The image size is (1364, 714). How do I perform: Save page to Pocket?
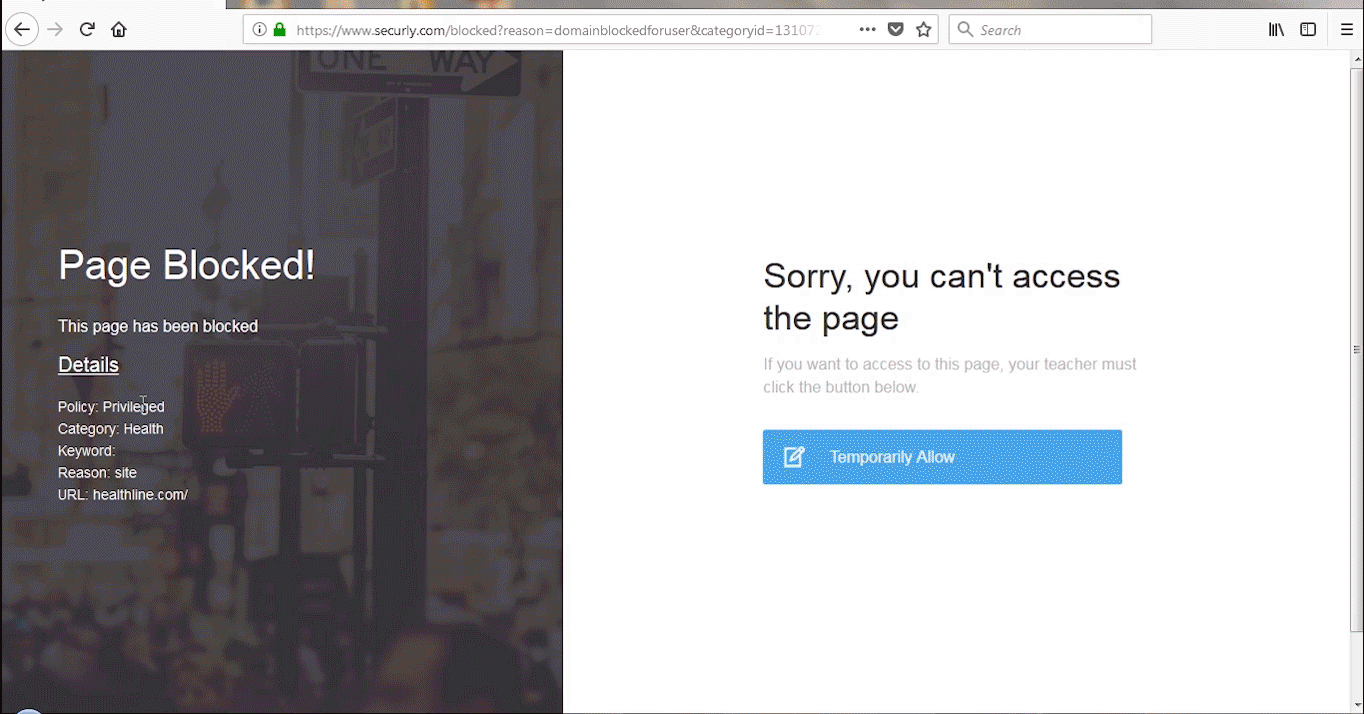point(896,30)
